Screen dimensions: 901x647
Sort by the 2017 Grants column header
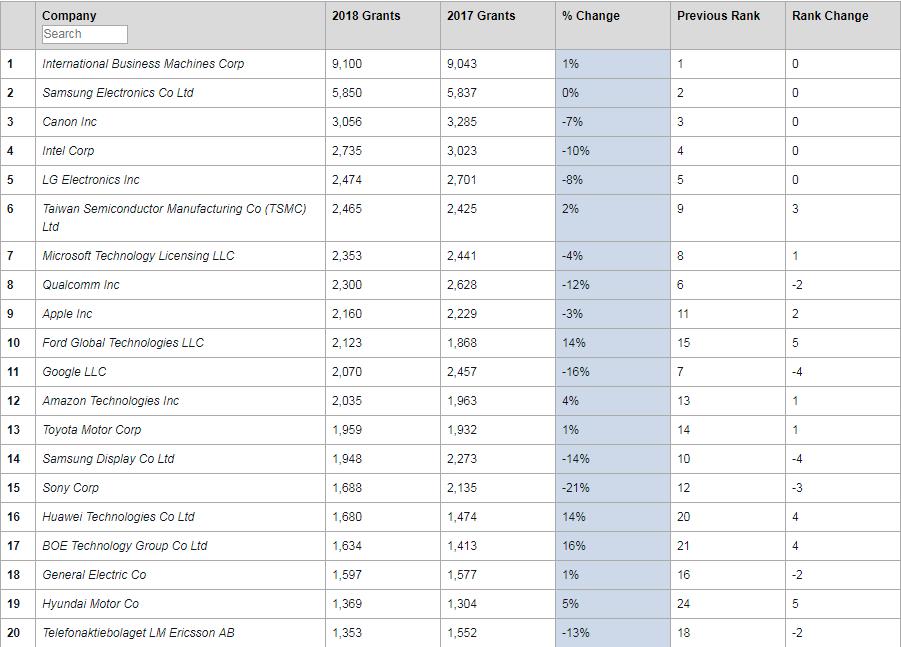(481, 16)
